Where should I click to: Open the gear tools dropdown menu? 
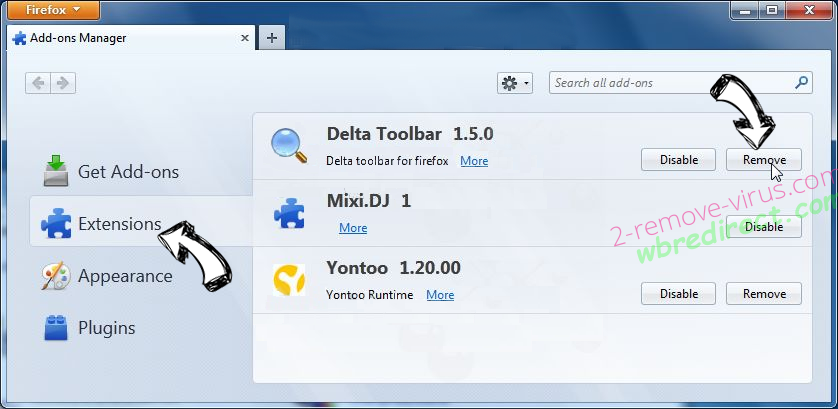[515, 84]
